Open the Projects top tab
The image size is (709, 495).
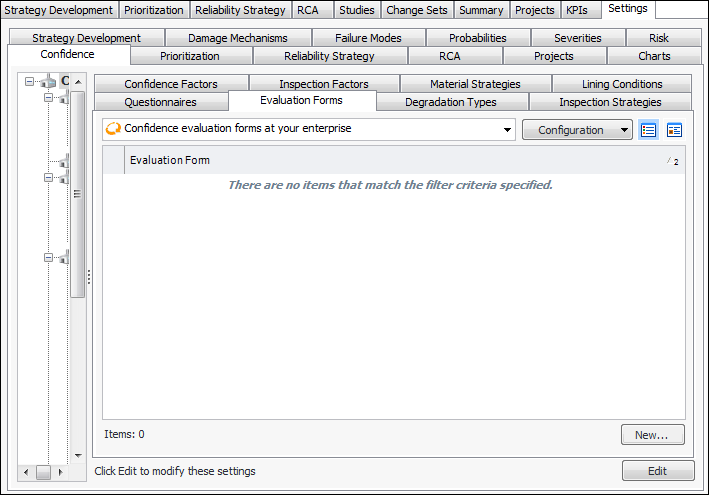[x=534, y=10]
